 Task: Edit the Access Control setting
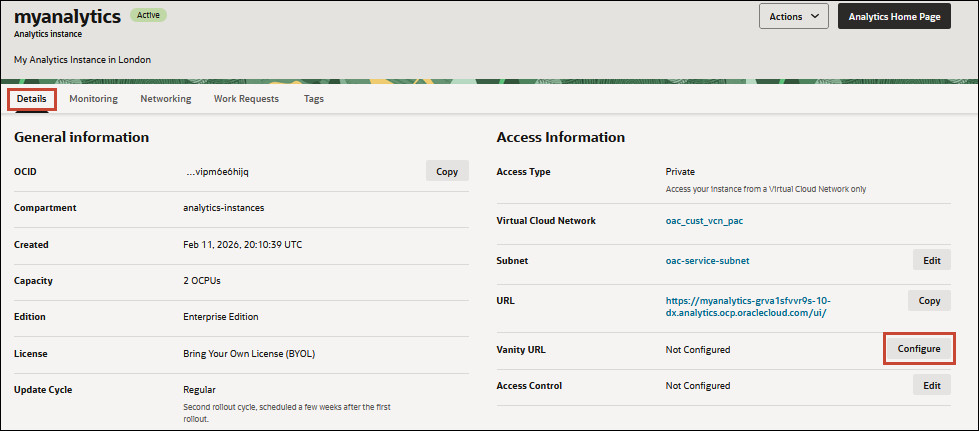pos(931,385)
